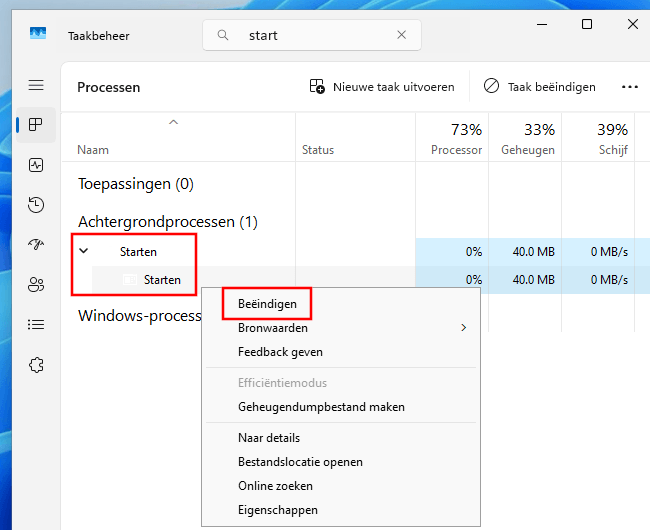Image resolution: width=650 pixels, height=530 pixels.
Task: Click Nieuwe taak uitvoeren
Action: 382,87
